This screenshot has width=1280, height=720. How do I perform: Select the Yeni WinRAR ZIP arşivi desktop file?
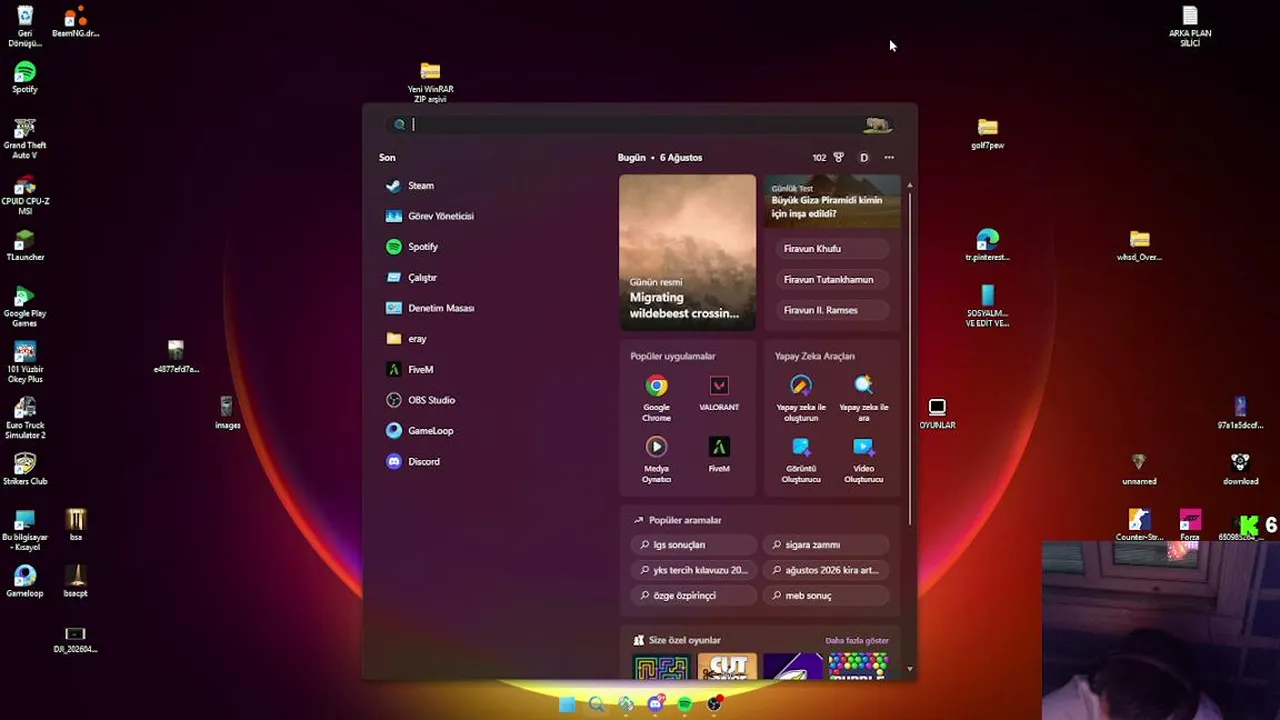(430, 82)
